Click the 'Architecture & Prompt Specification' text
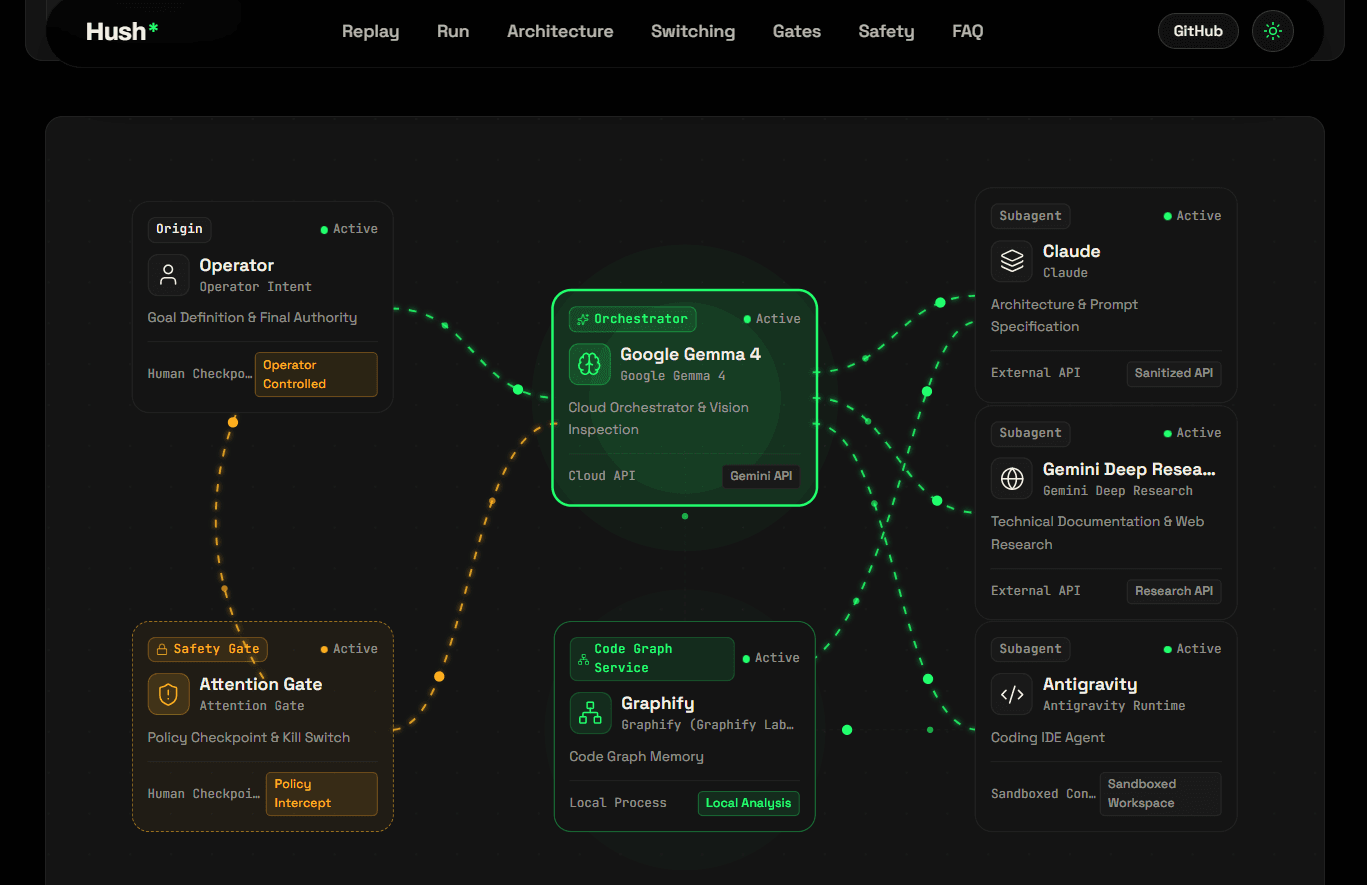 click(1064, 315)
